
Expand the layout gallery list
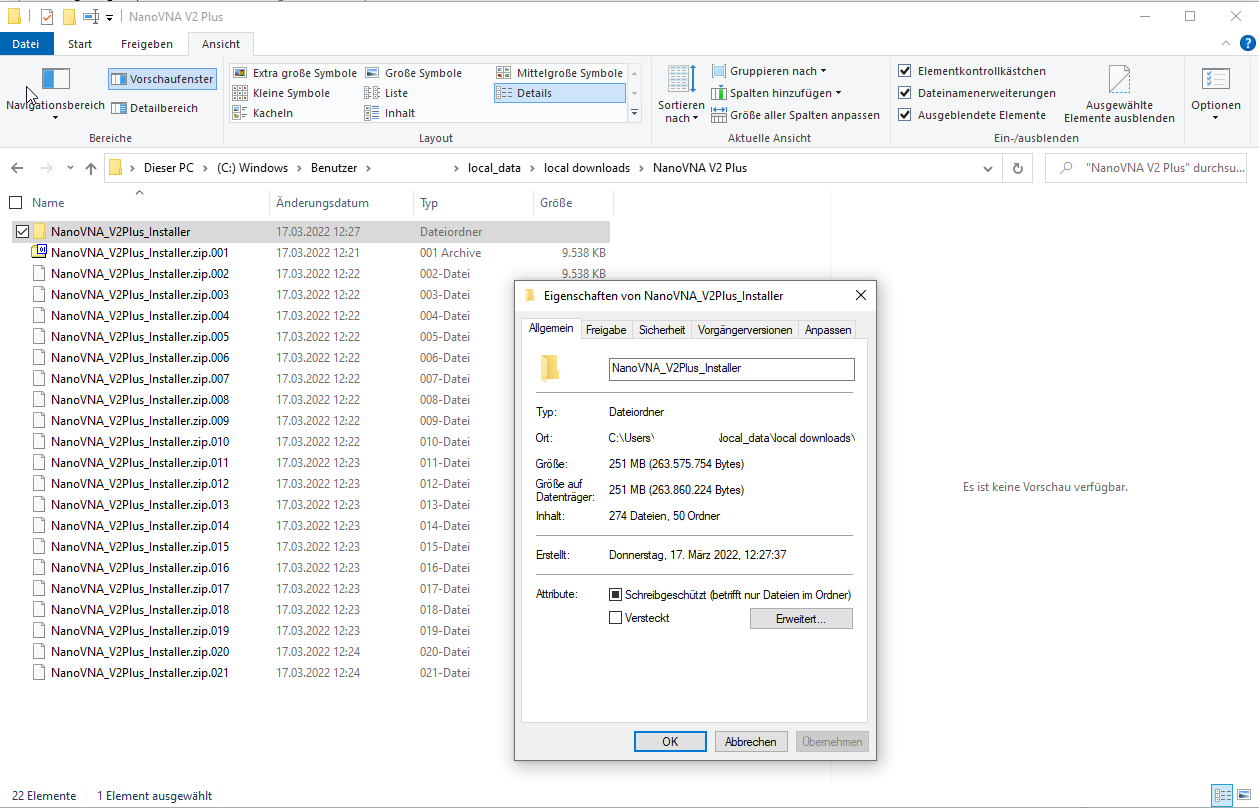point(634,113)
